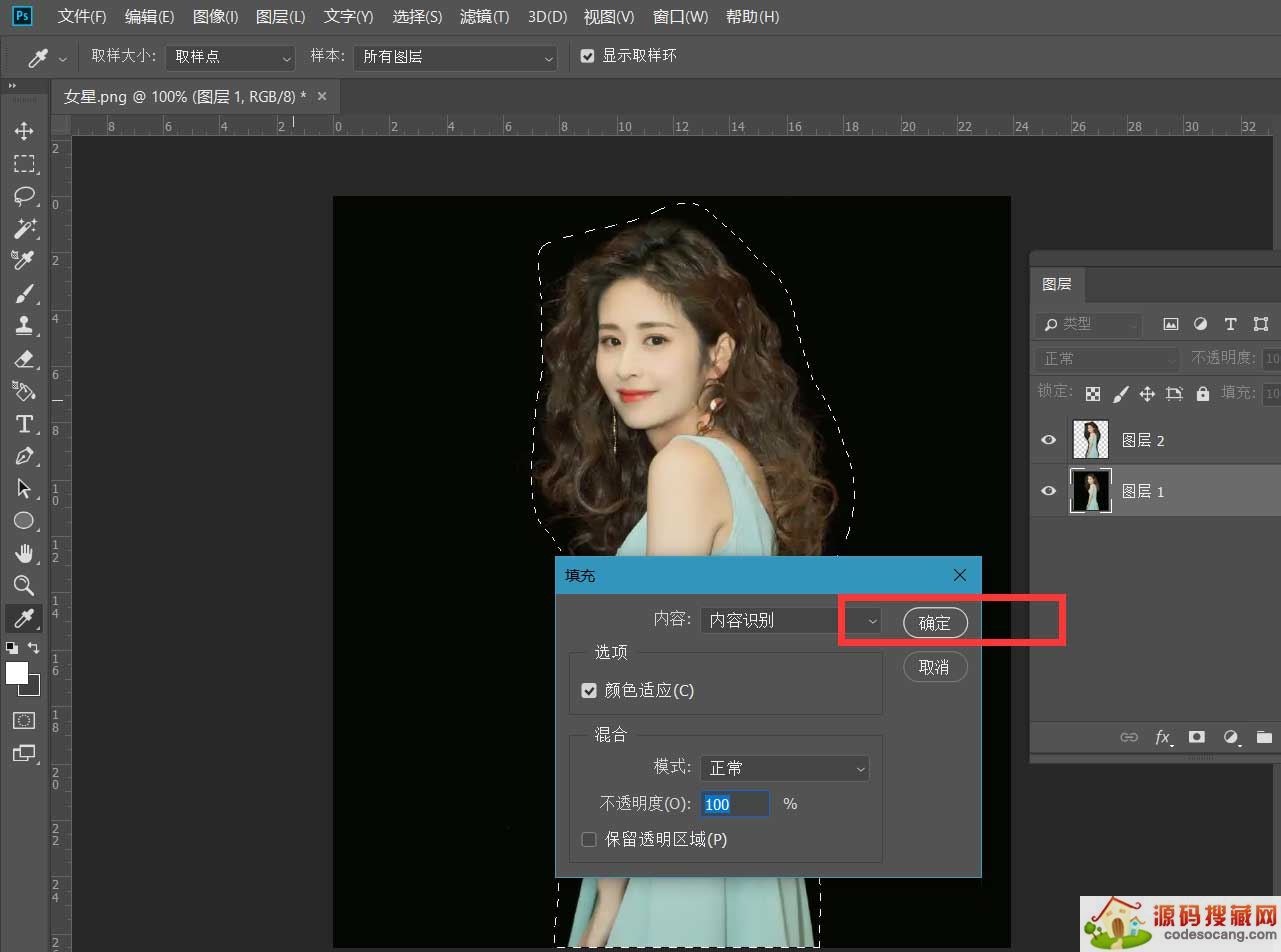This screenshot has height=952, width=1281.
Task: Close the 女星.png document tab
Action: tap(322, 96)
